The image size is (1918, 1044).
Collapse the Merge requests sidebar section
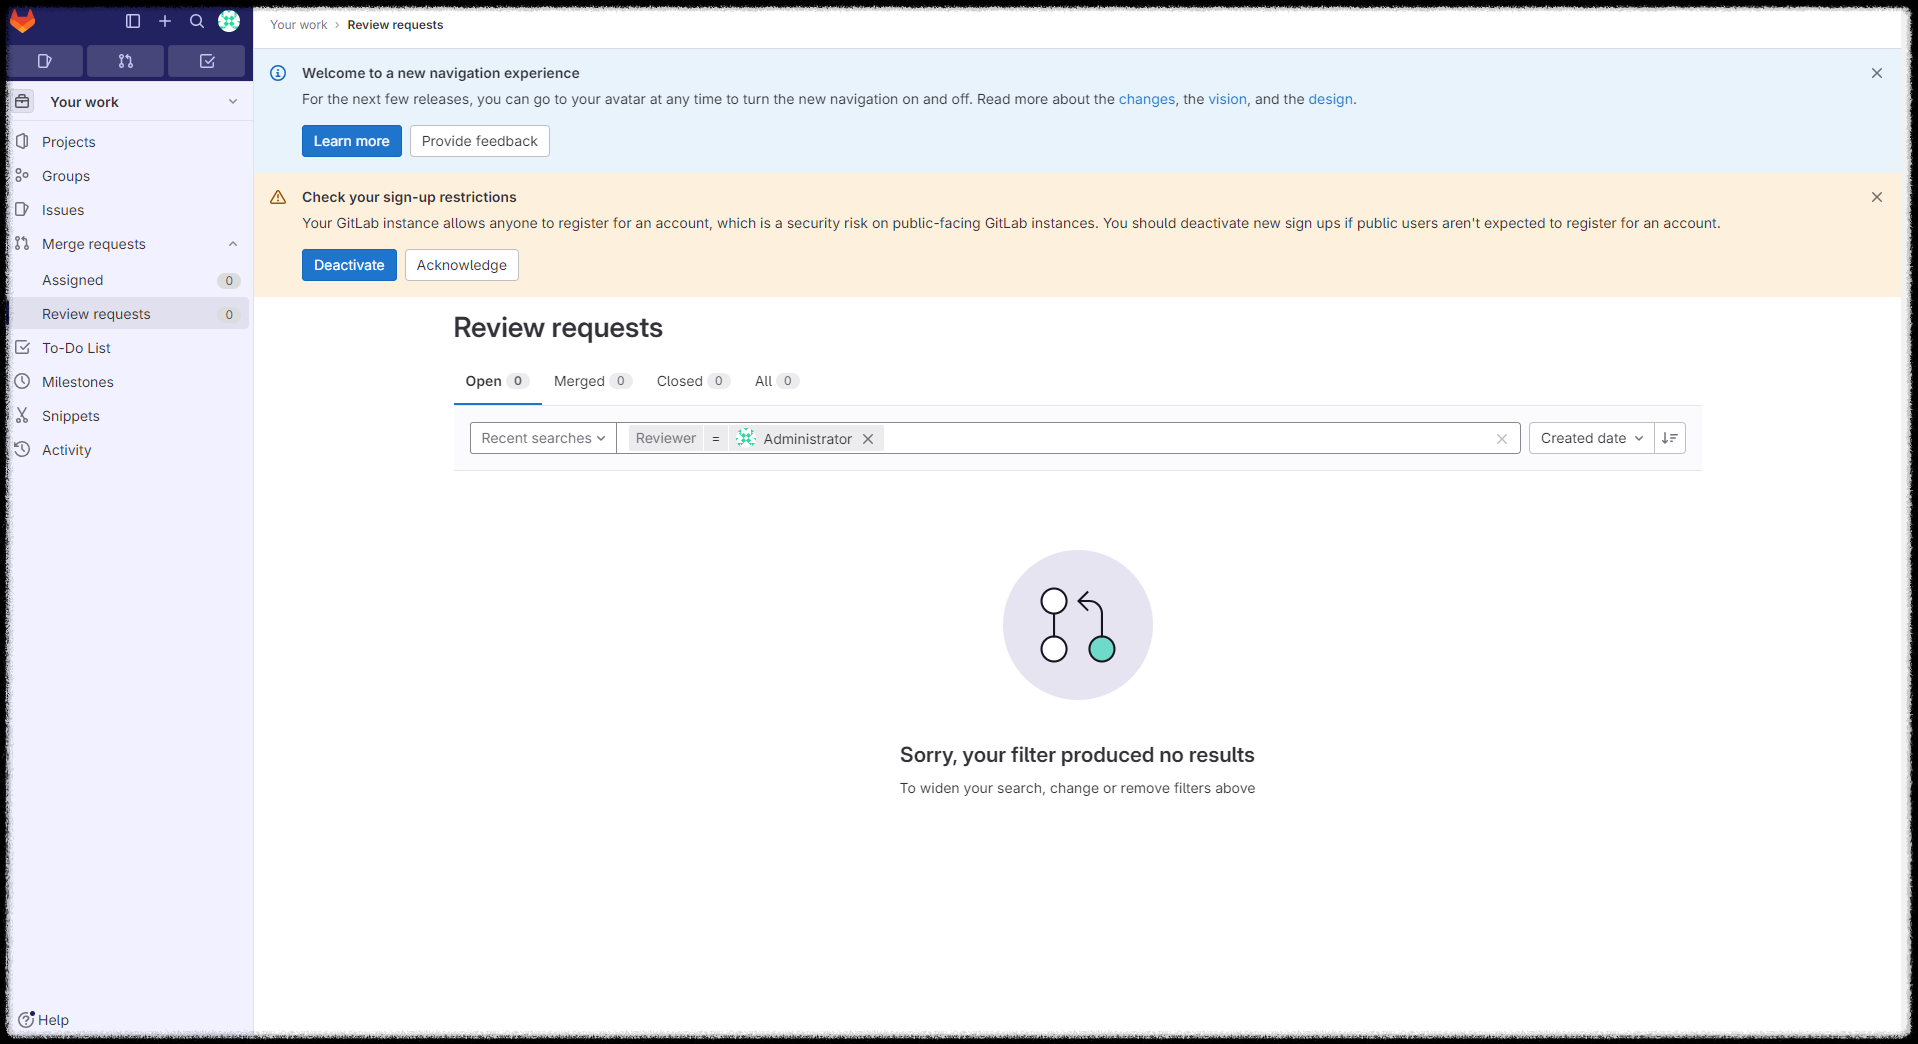tap(233, 244)
